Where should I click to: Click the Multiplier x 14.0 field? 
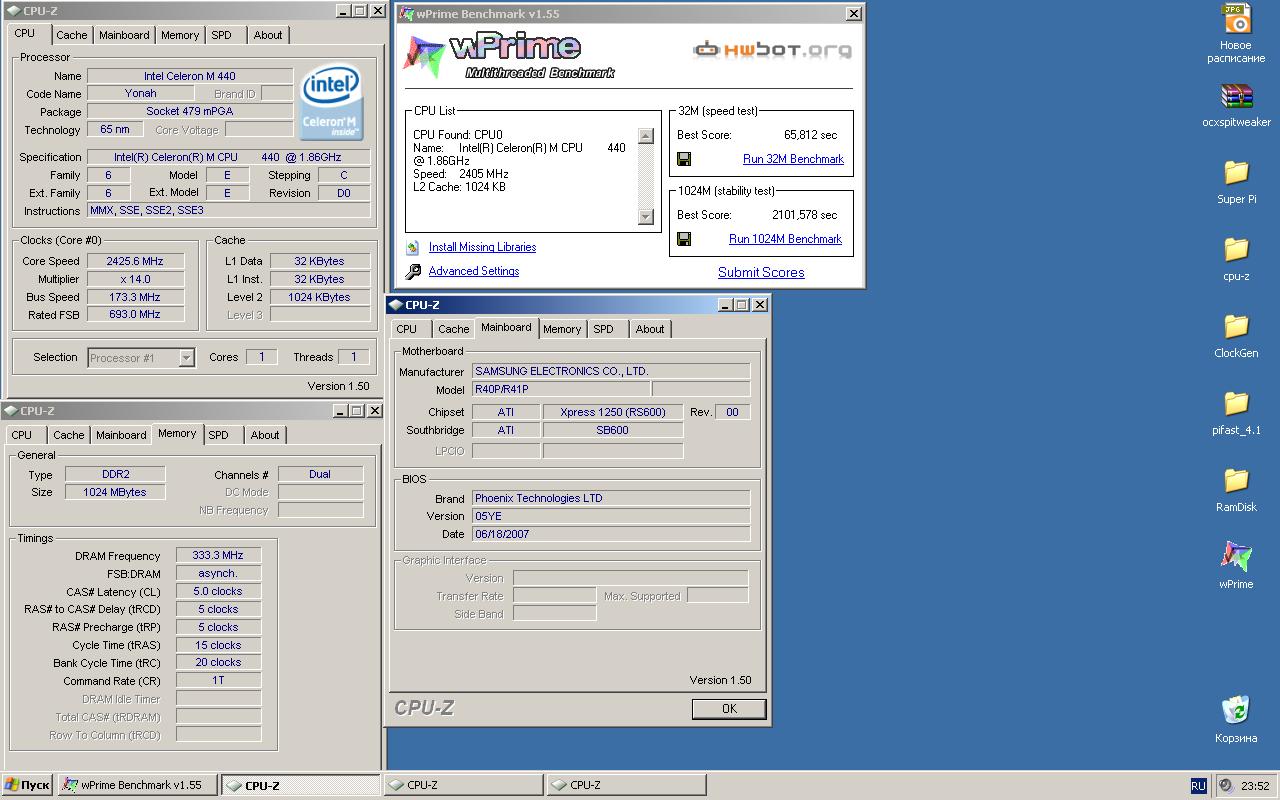tap(135, 279)
